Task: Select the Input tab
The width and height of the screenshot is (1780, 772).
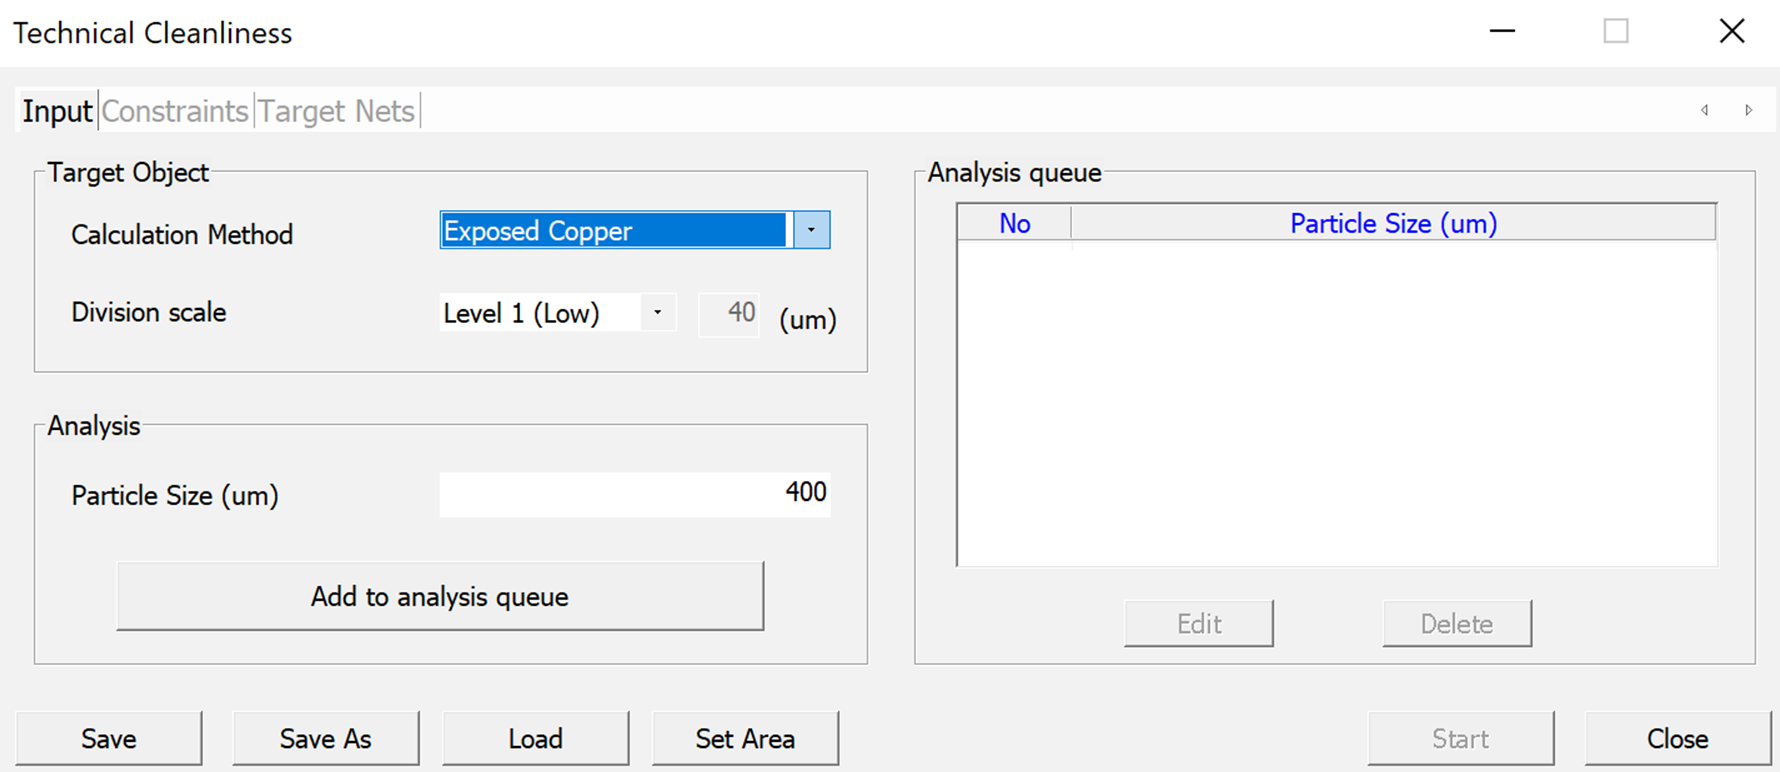Action: pos(57,111)
